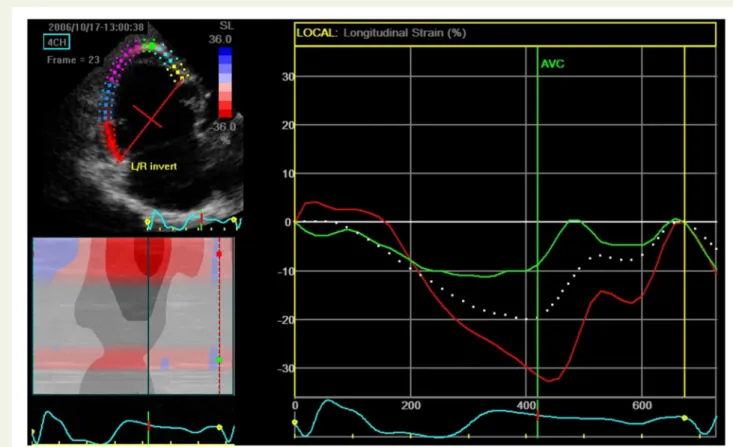Click the magenta segment dots on echo
The height and width of the screenshot is (447, 733).
(125, 61)
